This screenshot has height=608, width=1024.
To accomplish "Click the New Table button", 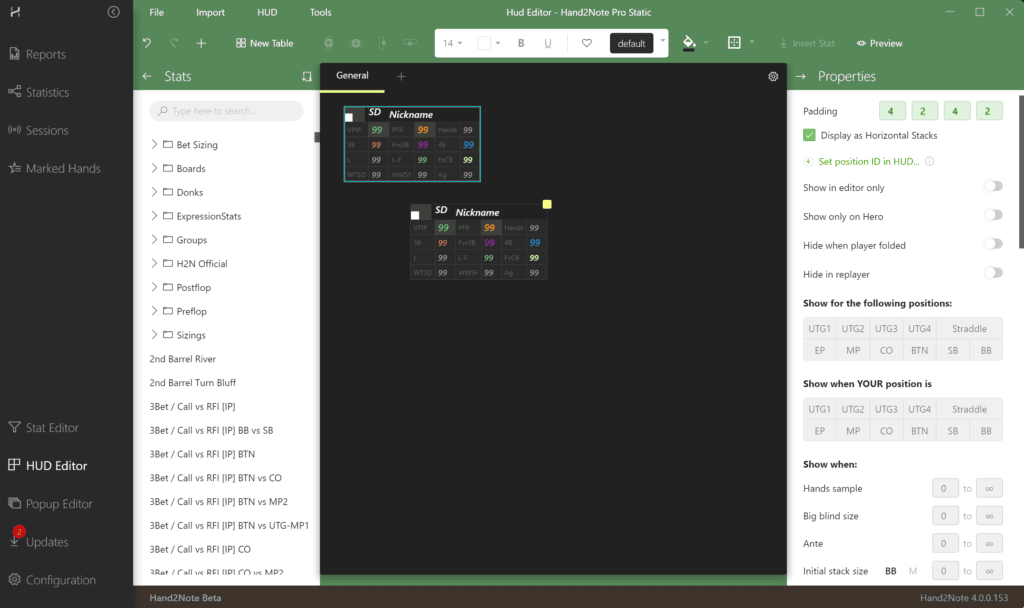I will [264, 43].
